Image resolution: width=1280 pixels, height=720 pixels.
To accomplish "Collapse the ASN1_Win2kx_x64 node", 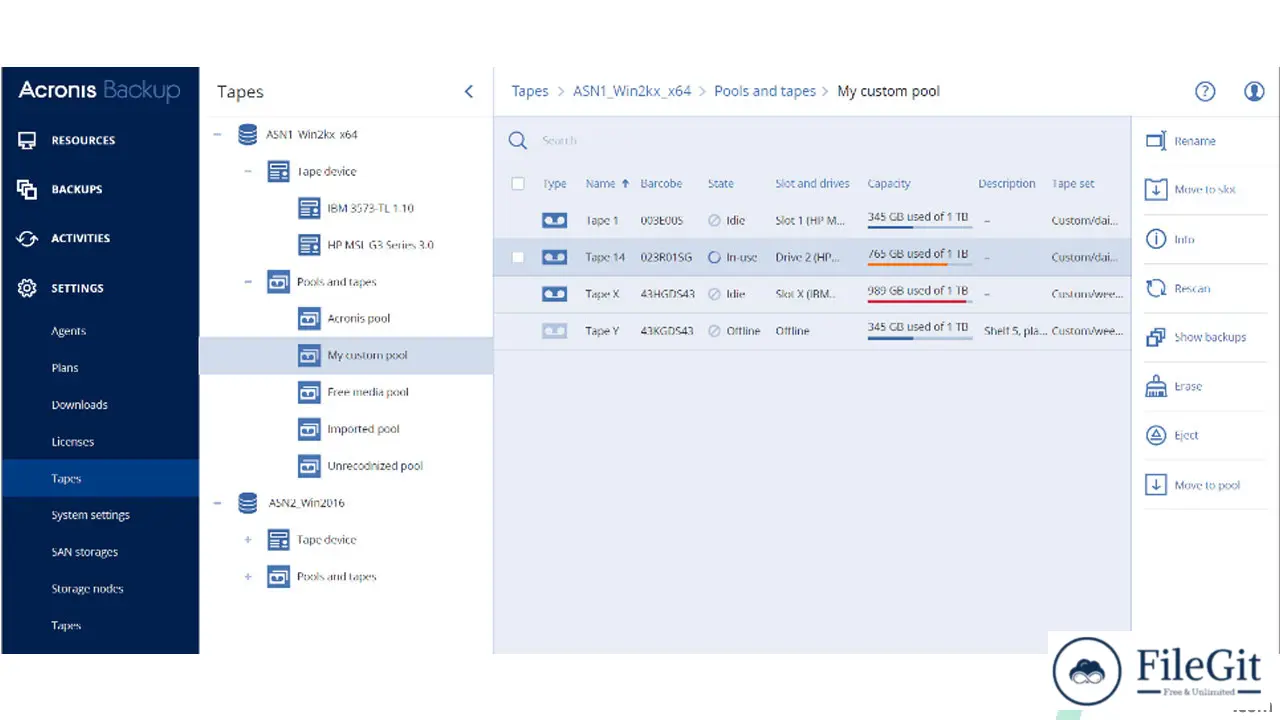I will [x=217, y=134].
